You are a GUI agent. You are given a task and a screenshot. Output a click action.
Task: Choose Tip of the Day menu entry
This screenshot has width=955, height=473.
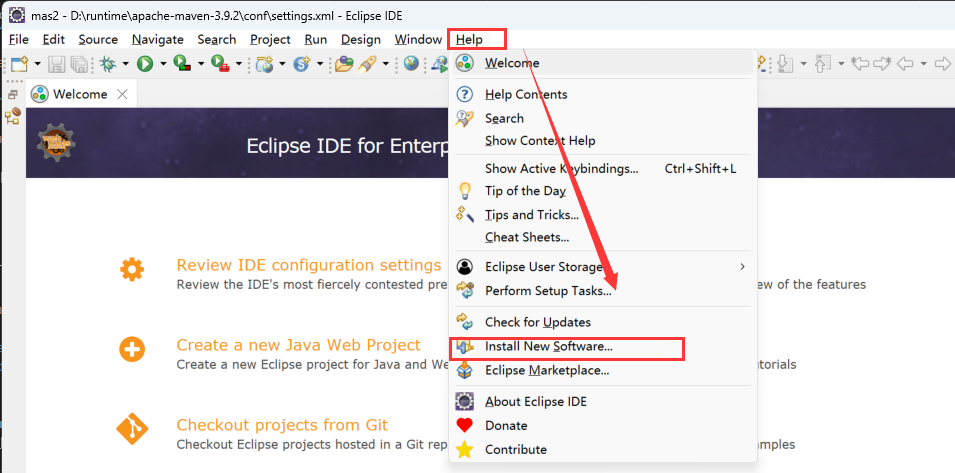[x=603, y=191]
